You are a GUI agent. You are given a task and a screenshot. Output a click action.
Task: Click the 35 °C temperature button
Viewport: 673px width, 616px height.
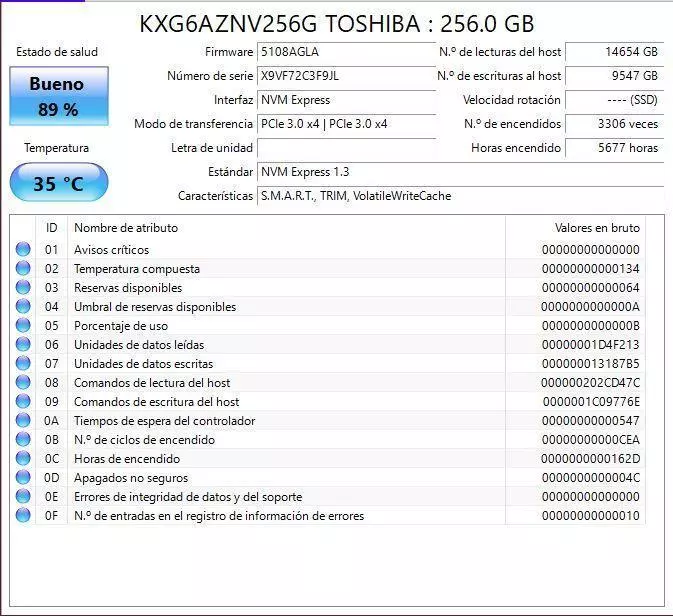point(59,182)
